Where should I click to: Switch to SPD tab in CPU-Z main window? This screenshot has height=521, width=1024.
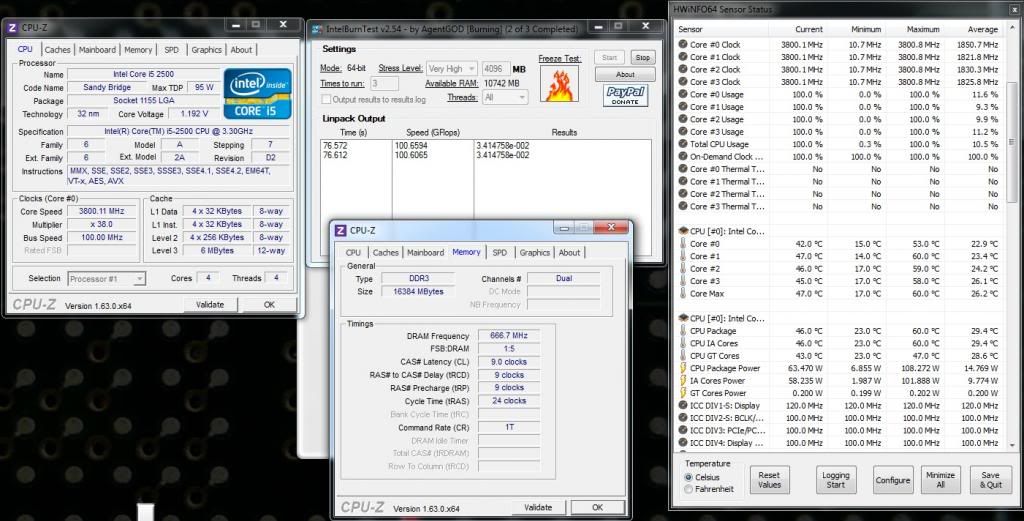tap(171, 50)
